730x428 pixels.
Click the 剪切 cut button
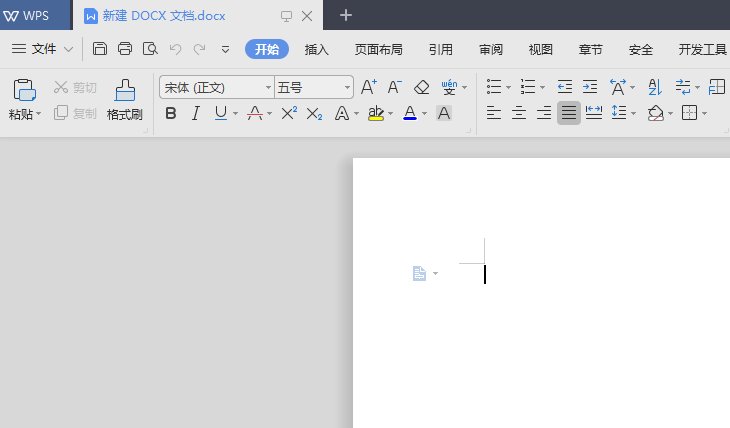click(x=75, y=87)
